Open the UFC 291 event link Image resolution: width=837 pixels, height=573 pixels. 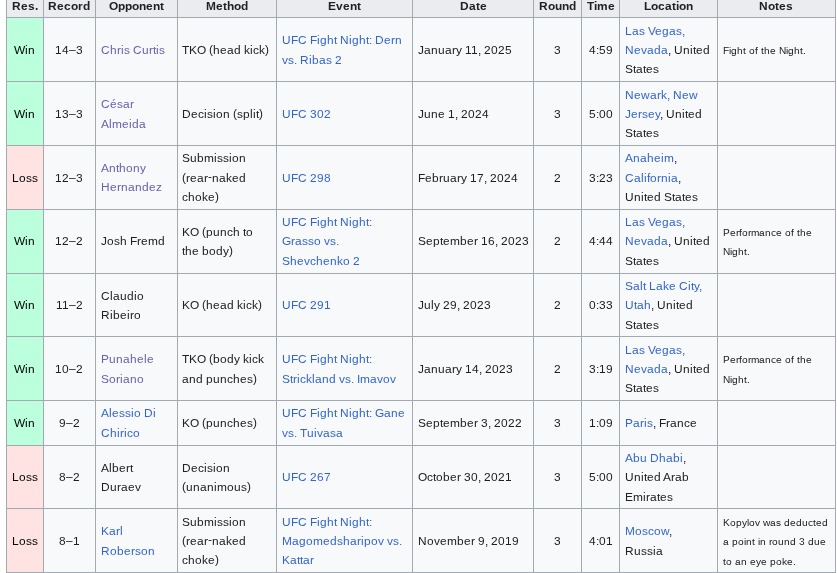tap(306, 305)
